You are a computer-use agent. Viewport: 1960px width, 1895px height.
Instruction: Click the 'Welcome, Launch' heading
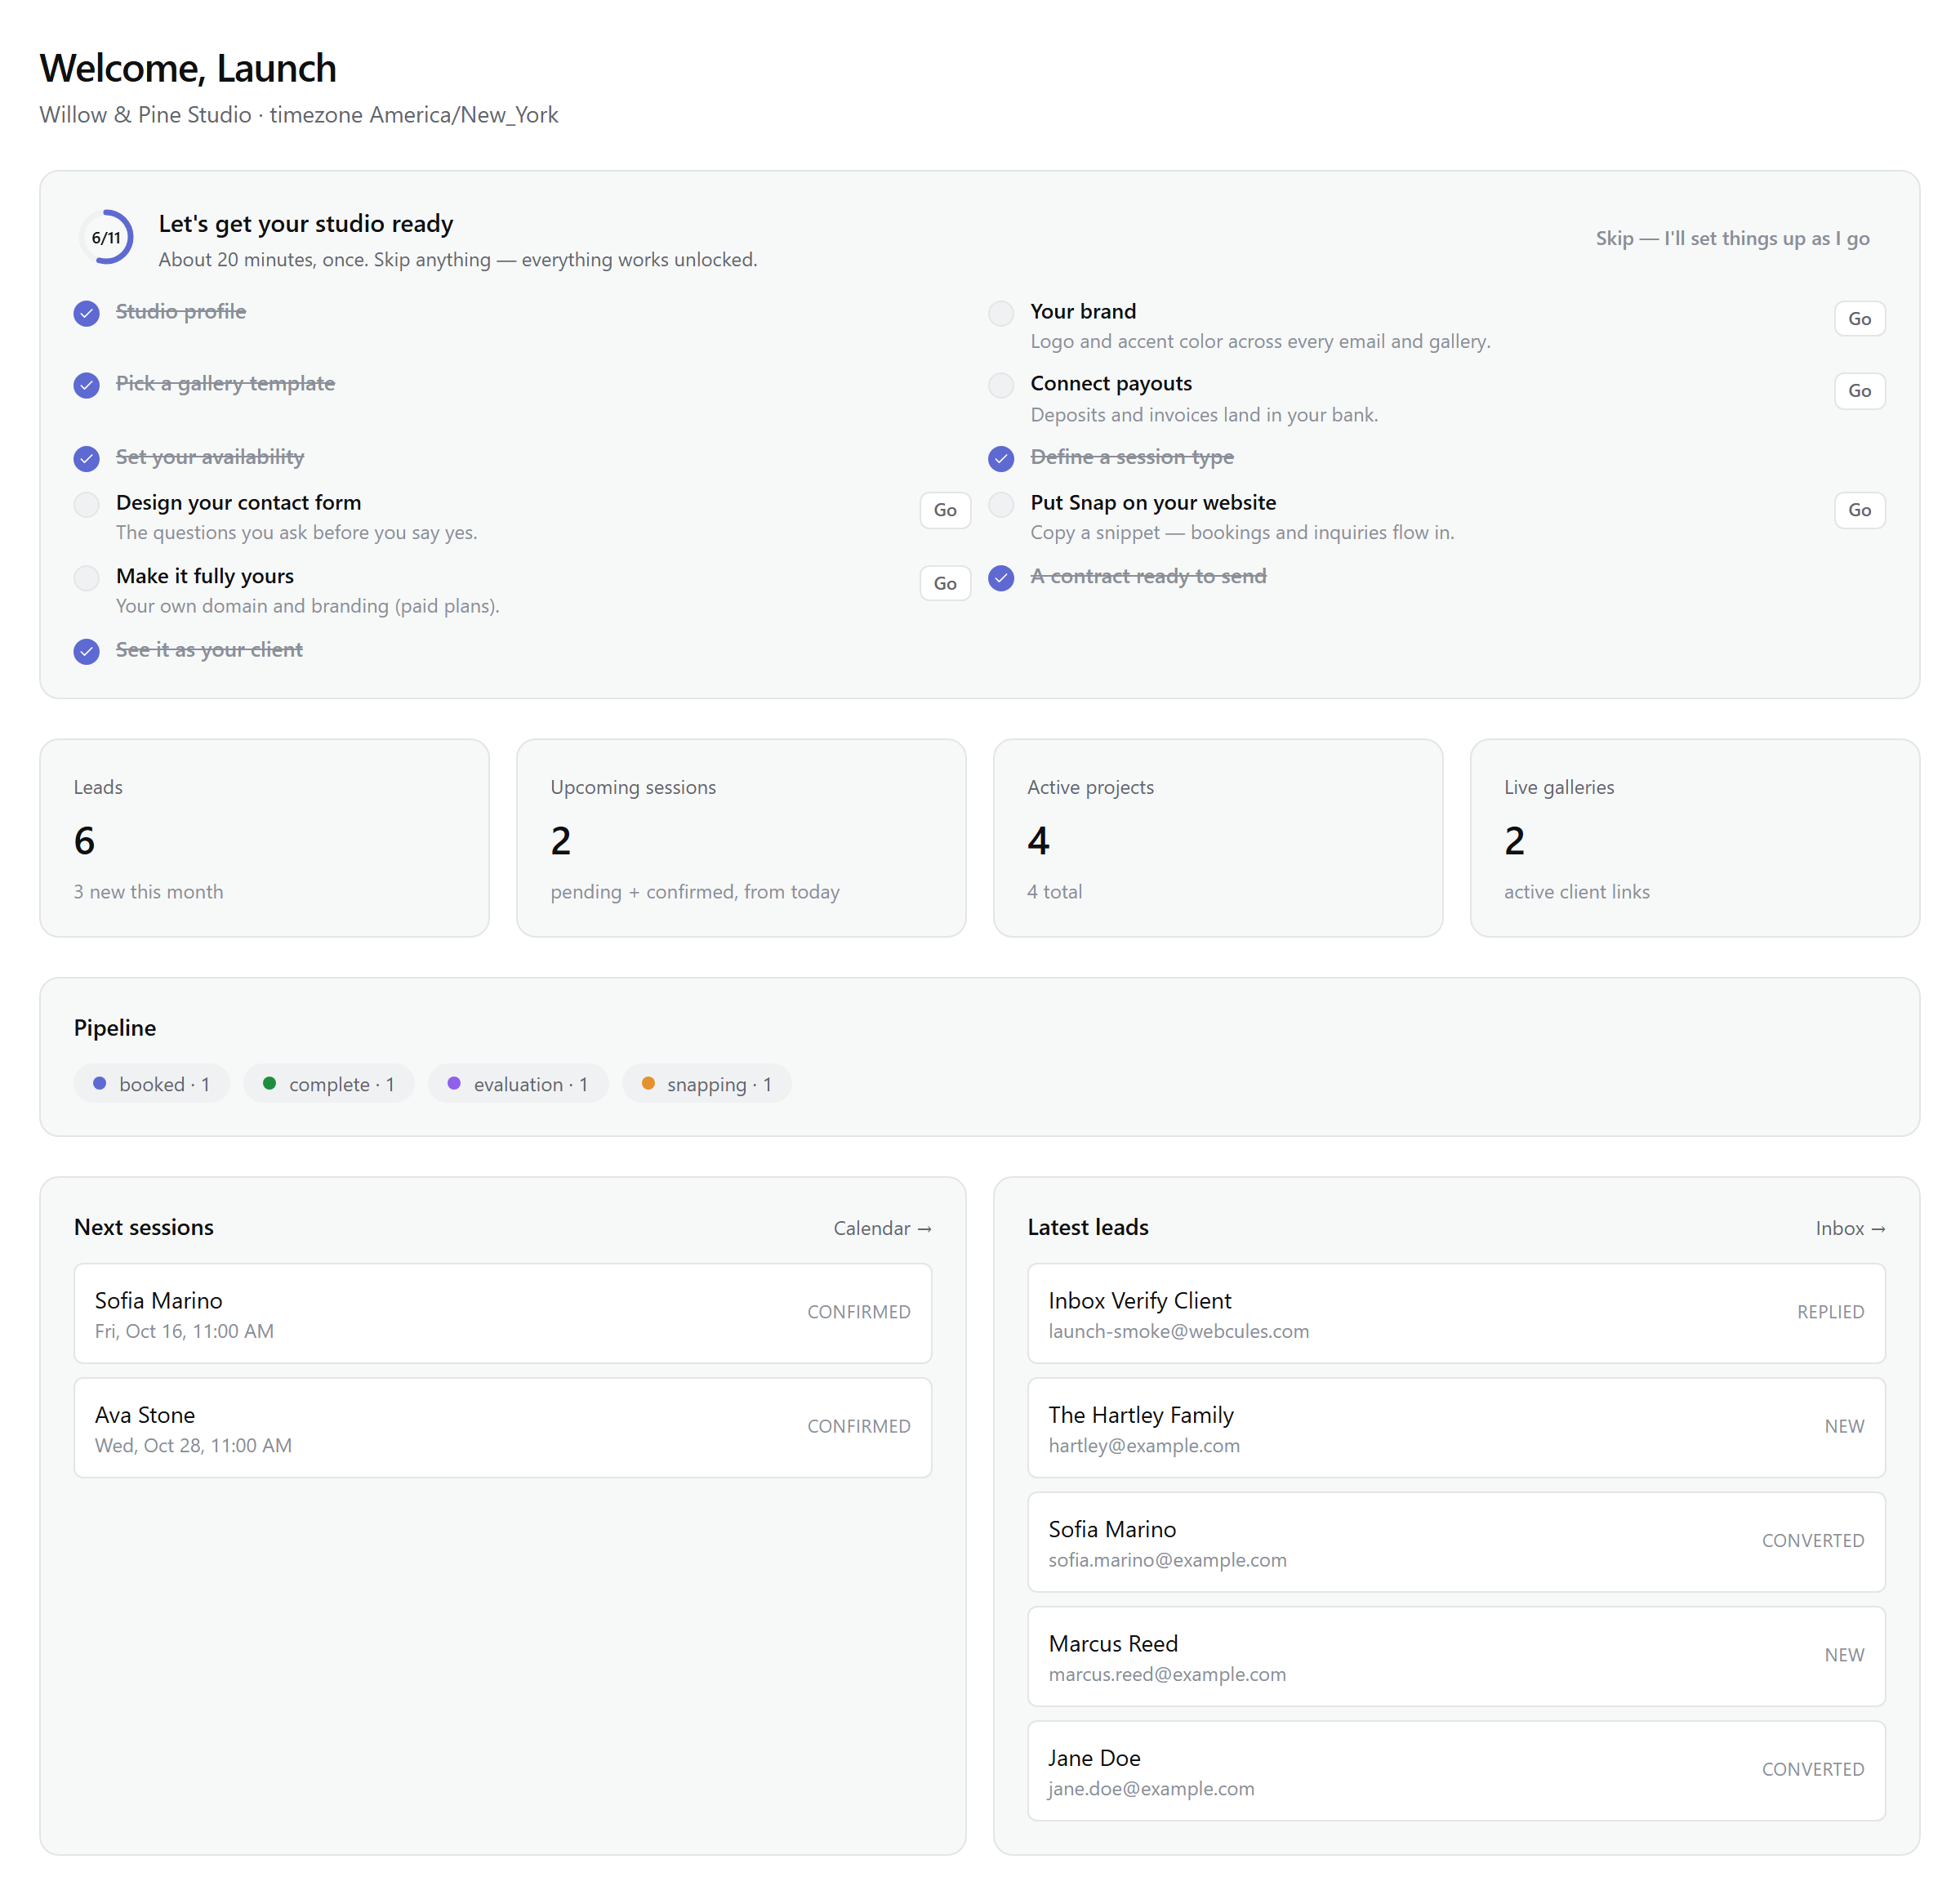(x=188, y=68)
